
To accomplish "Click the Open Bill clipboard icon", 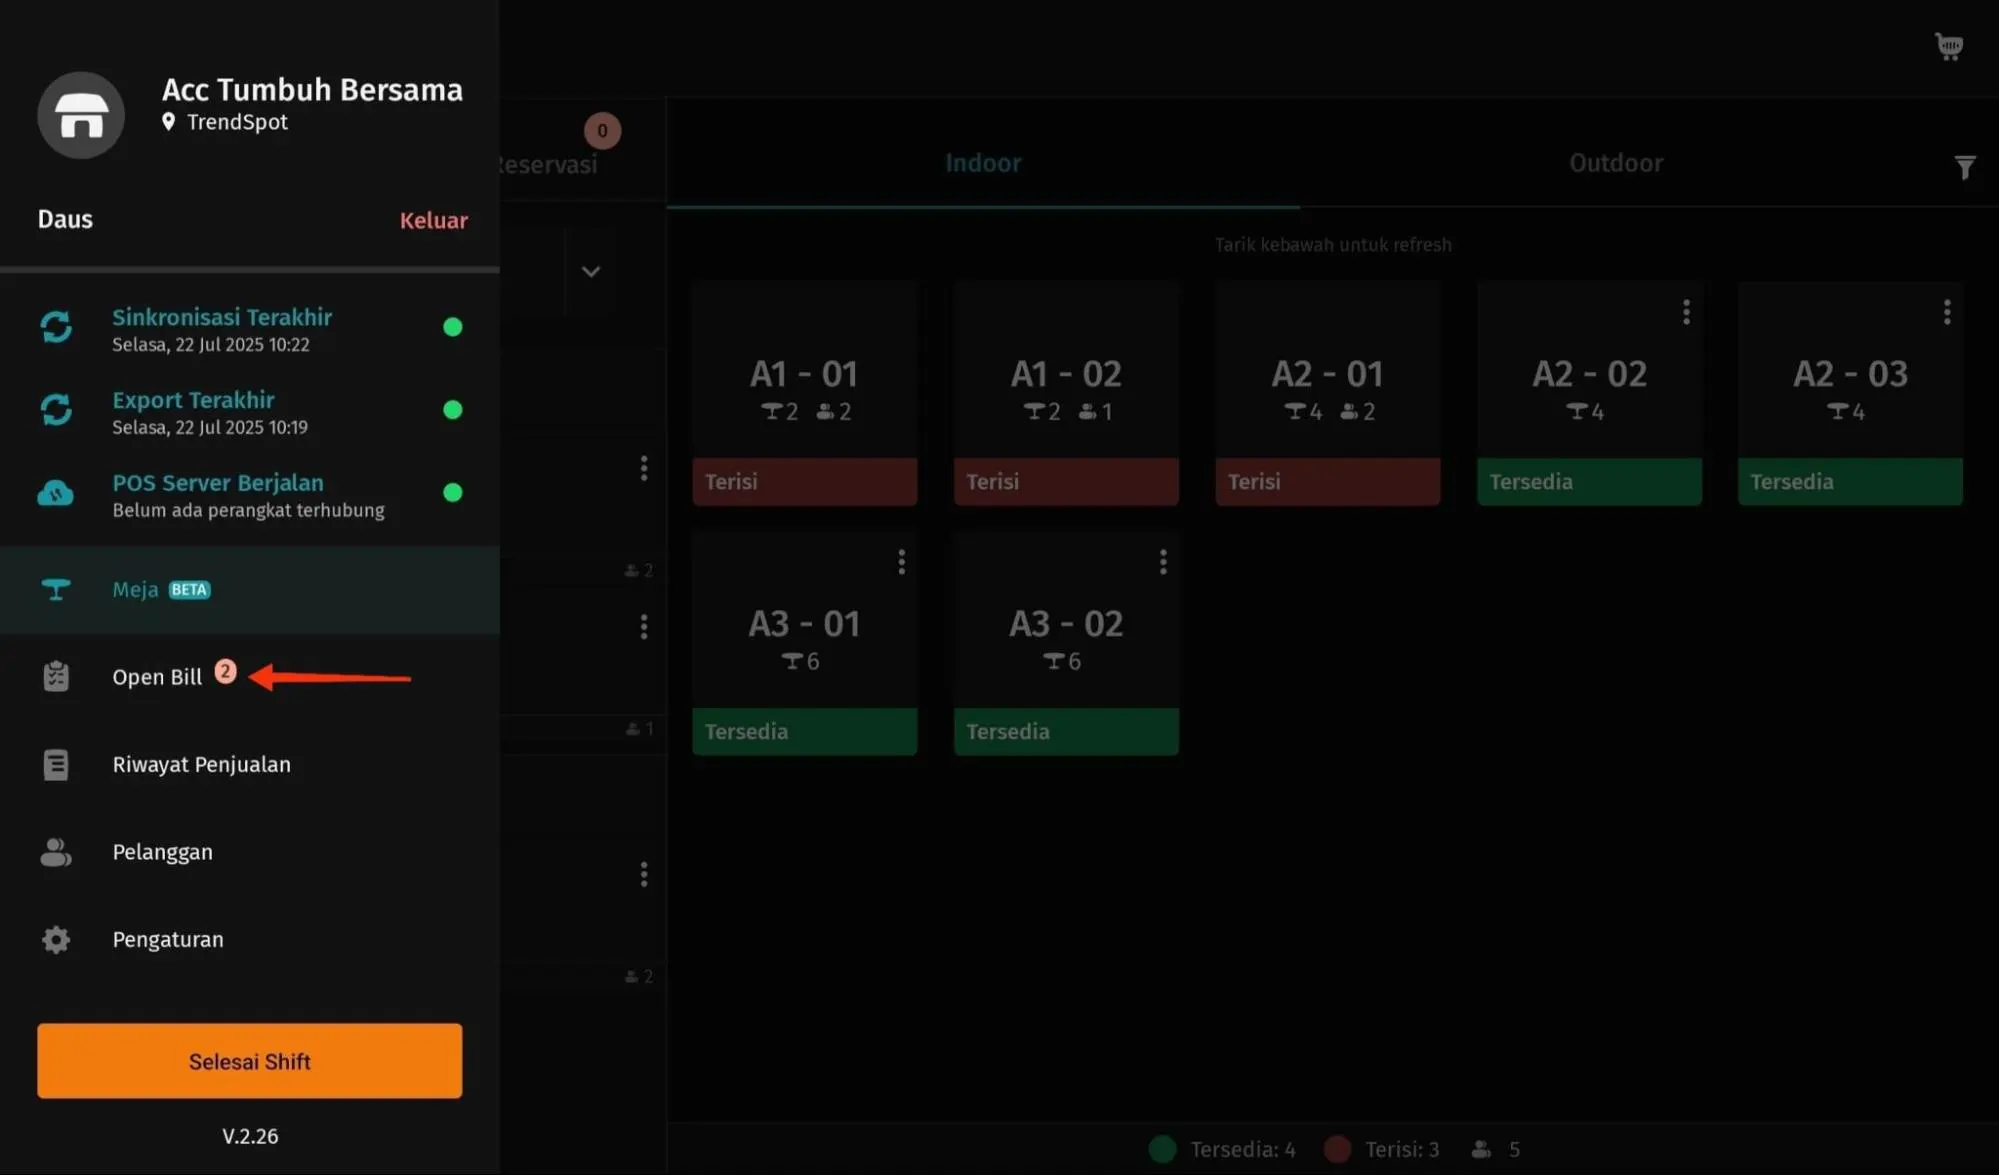I will 56,677.
